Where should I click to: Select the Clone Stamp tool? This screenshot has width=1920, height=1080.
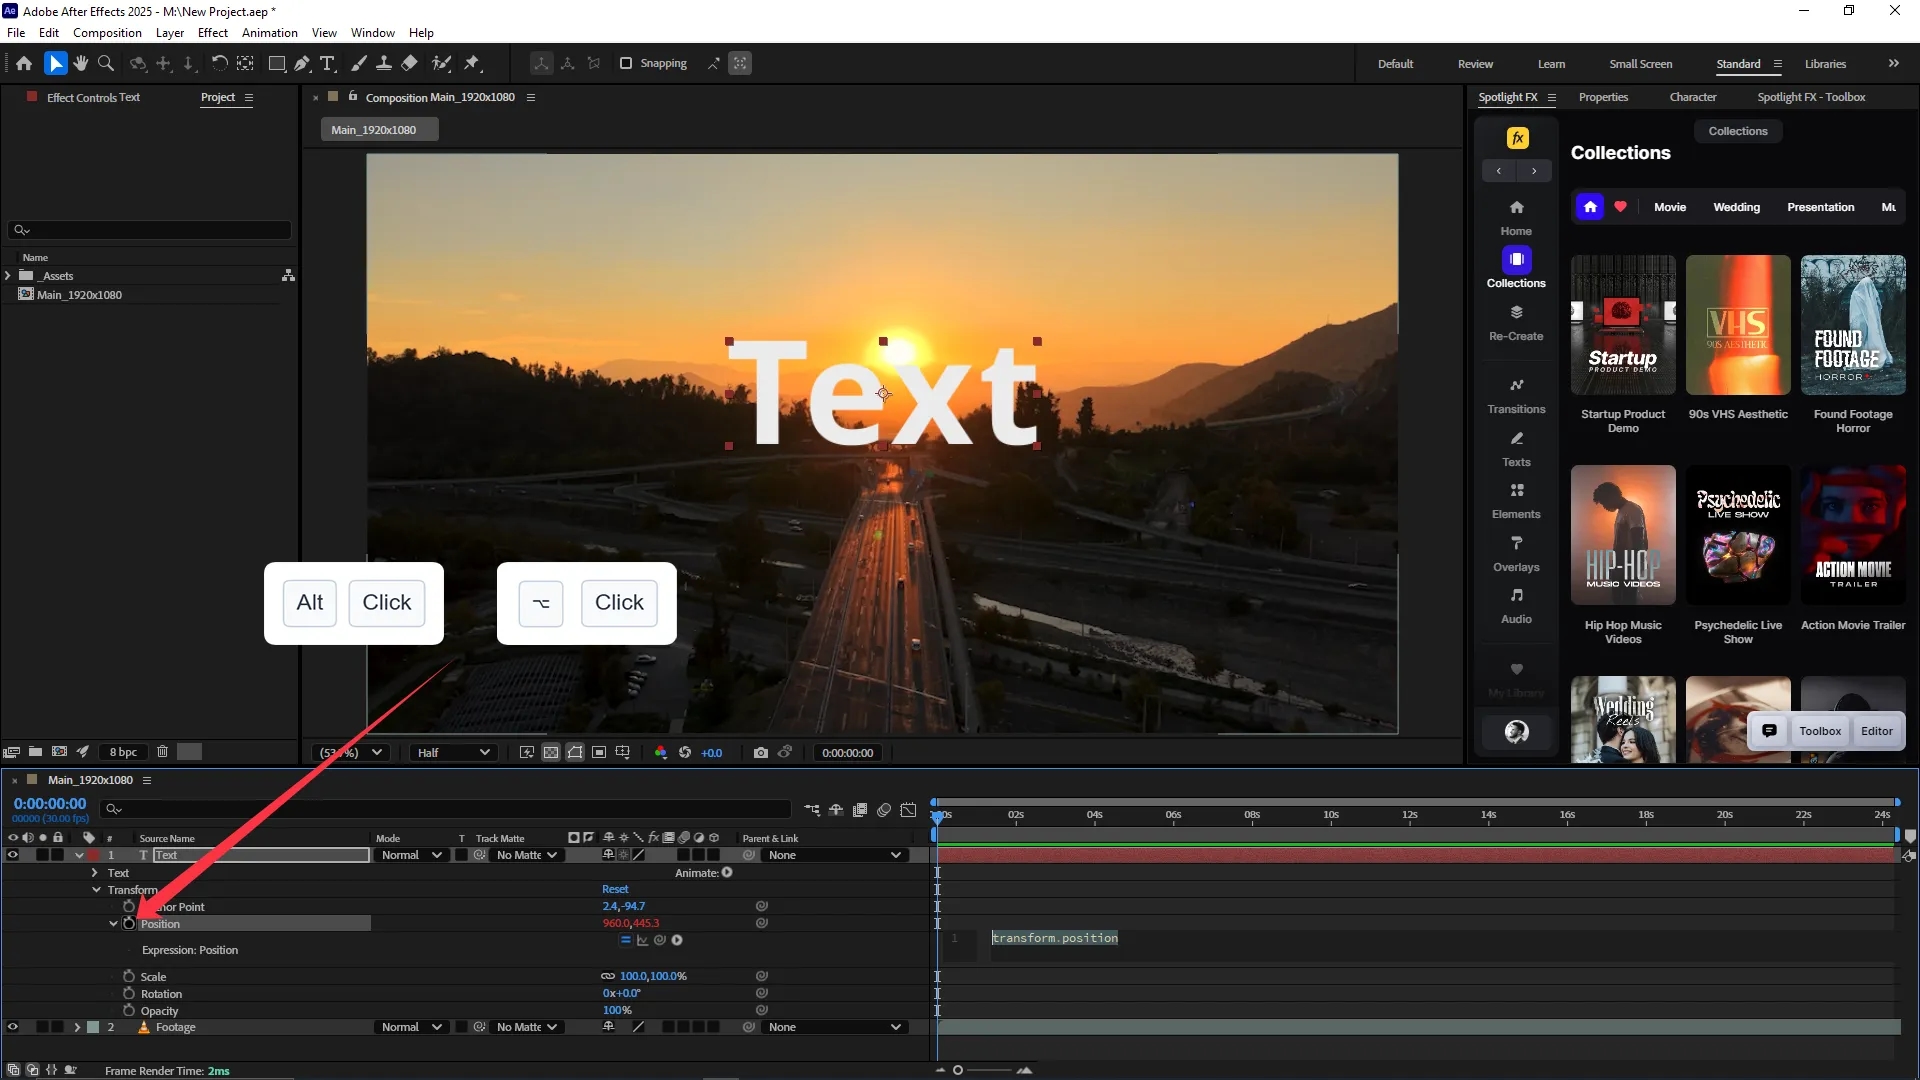pos(384,63)
